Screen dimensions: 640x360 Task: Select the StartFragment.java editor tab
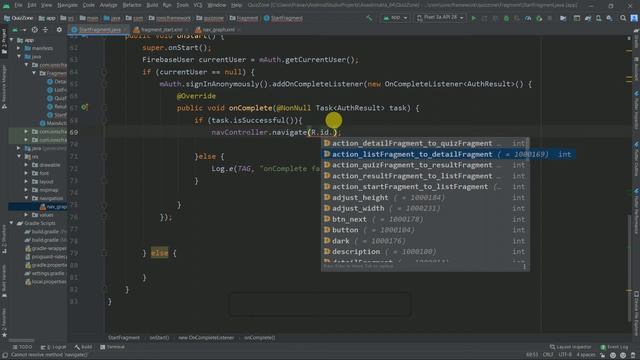coord(97,30)
